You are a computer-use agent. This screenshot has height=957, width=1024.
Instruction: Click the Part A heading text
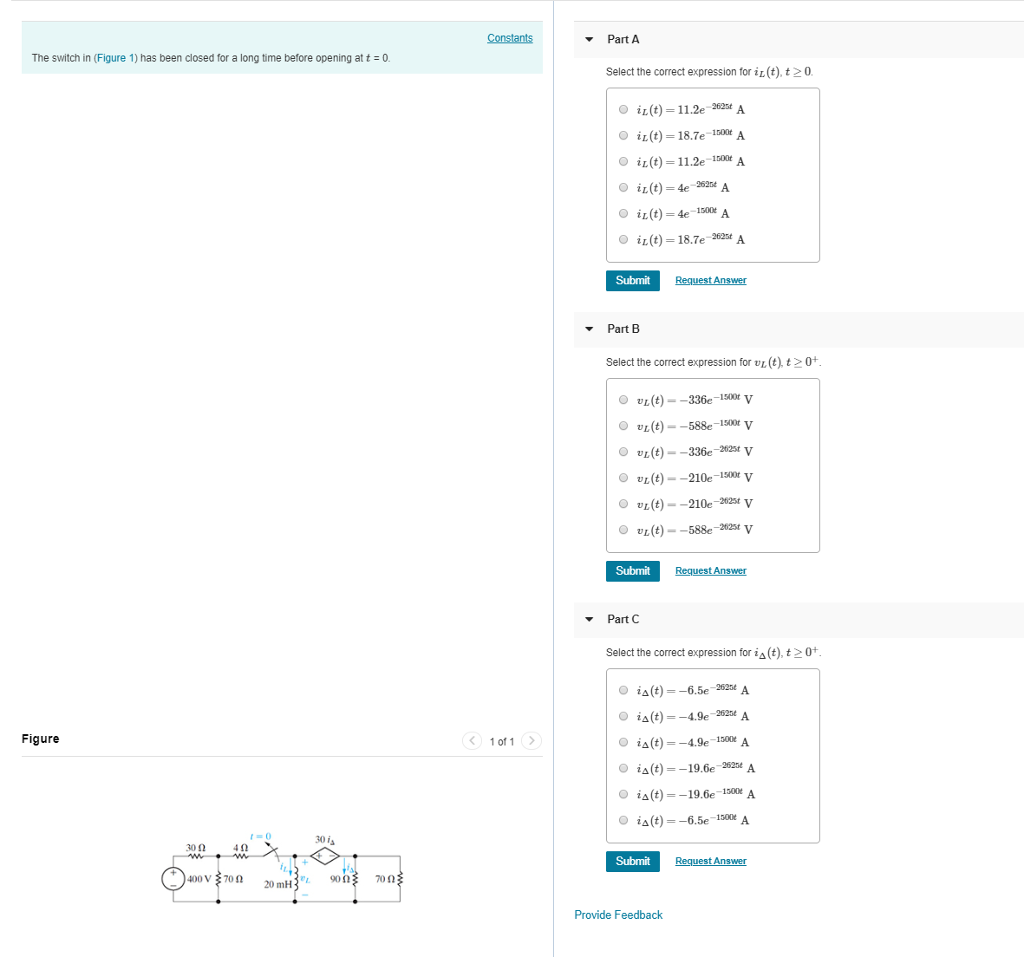pyautogui.click(x=623, y=39)
